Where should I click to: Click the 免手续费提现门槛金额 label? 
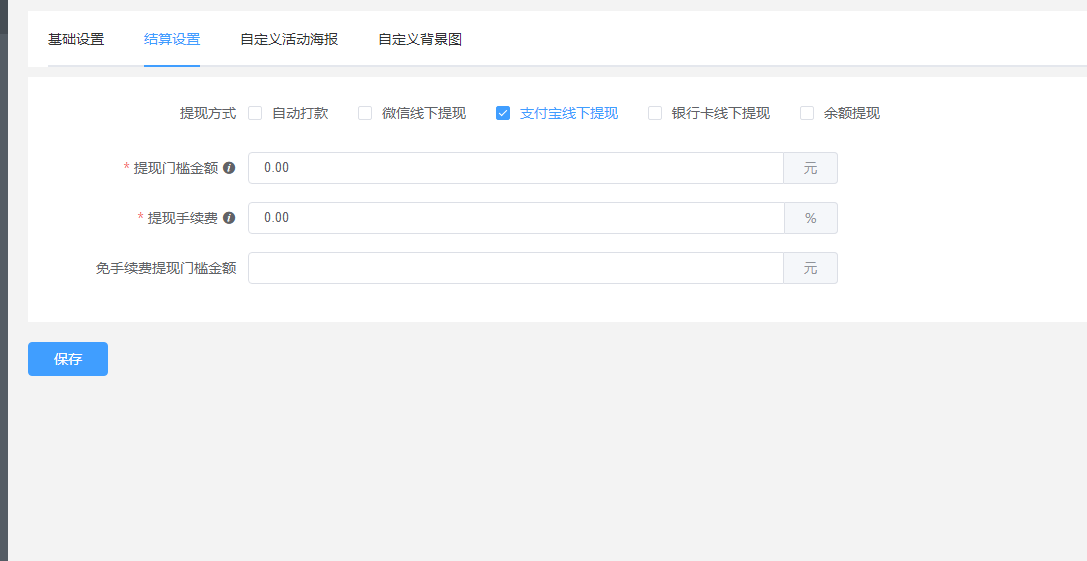(166, 268)
